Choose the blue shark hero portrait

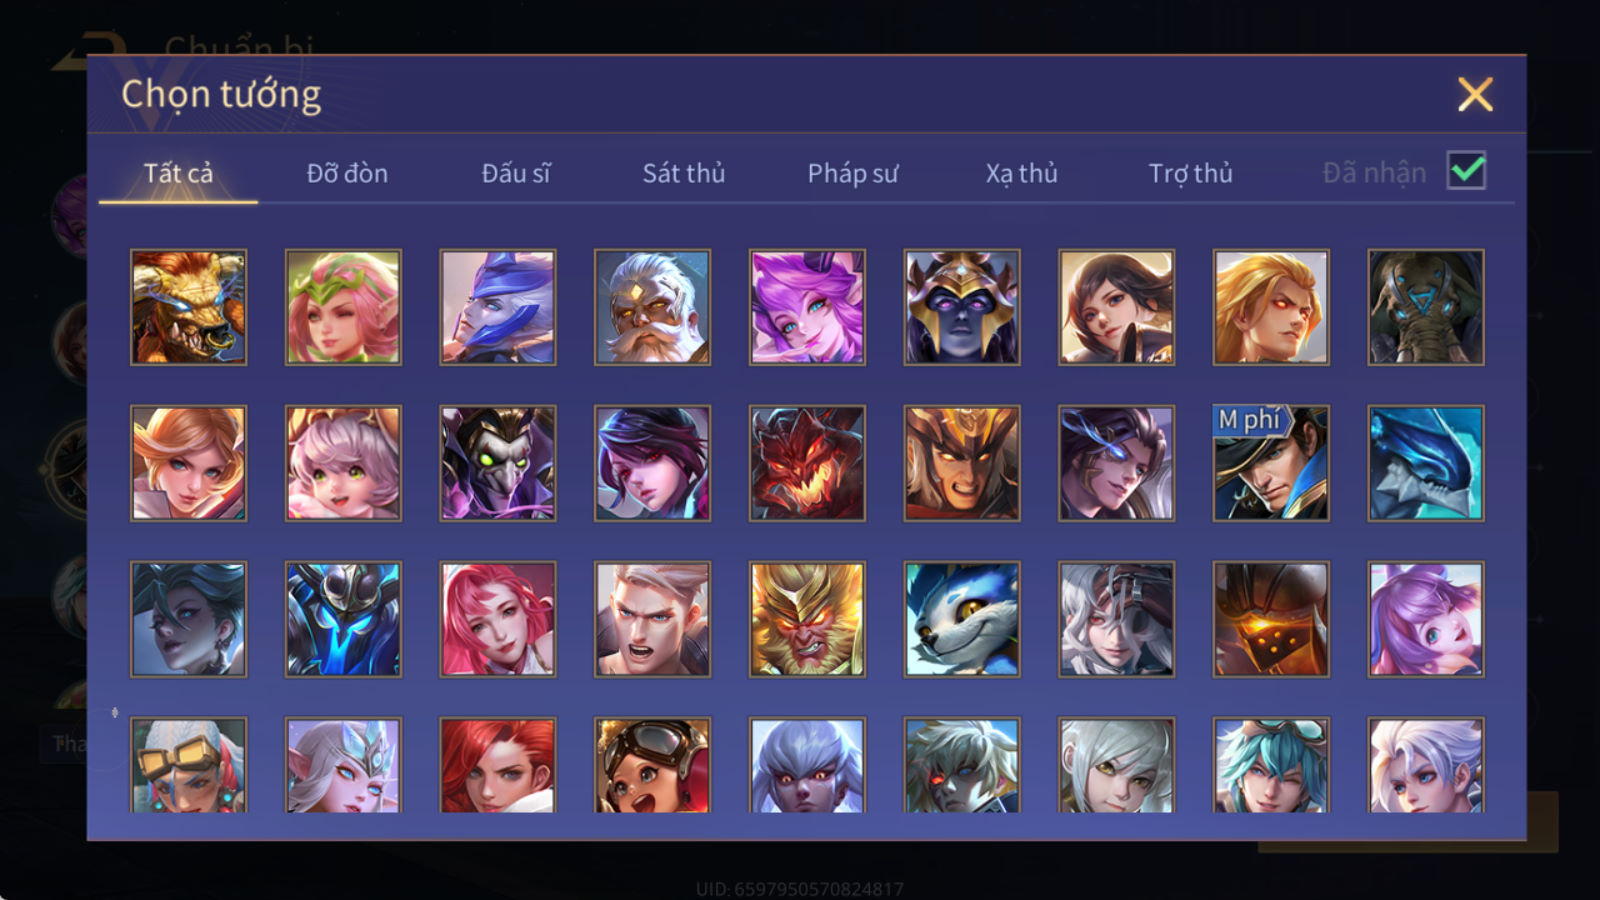pos(1426,463)
